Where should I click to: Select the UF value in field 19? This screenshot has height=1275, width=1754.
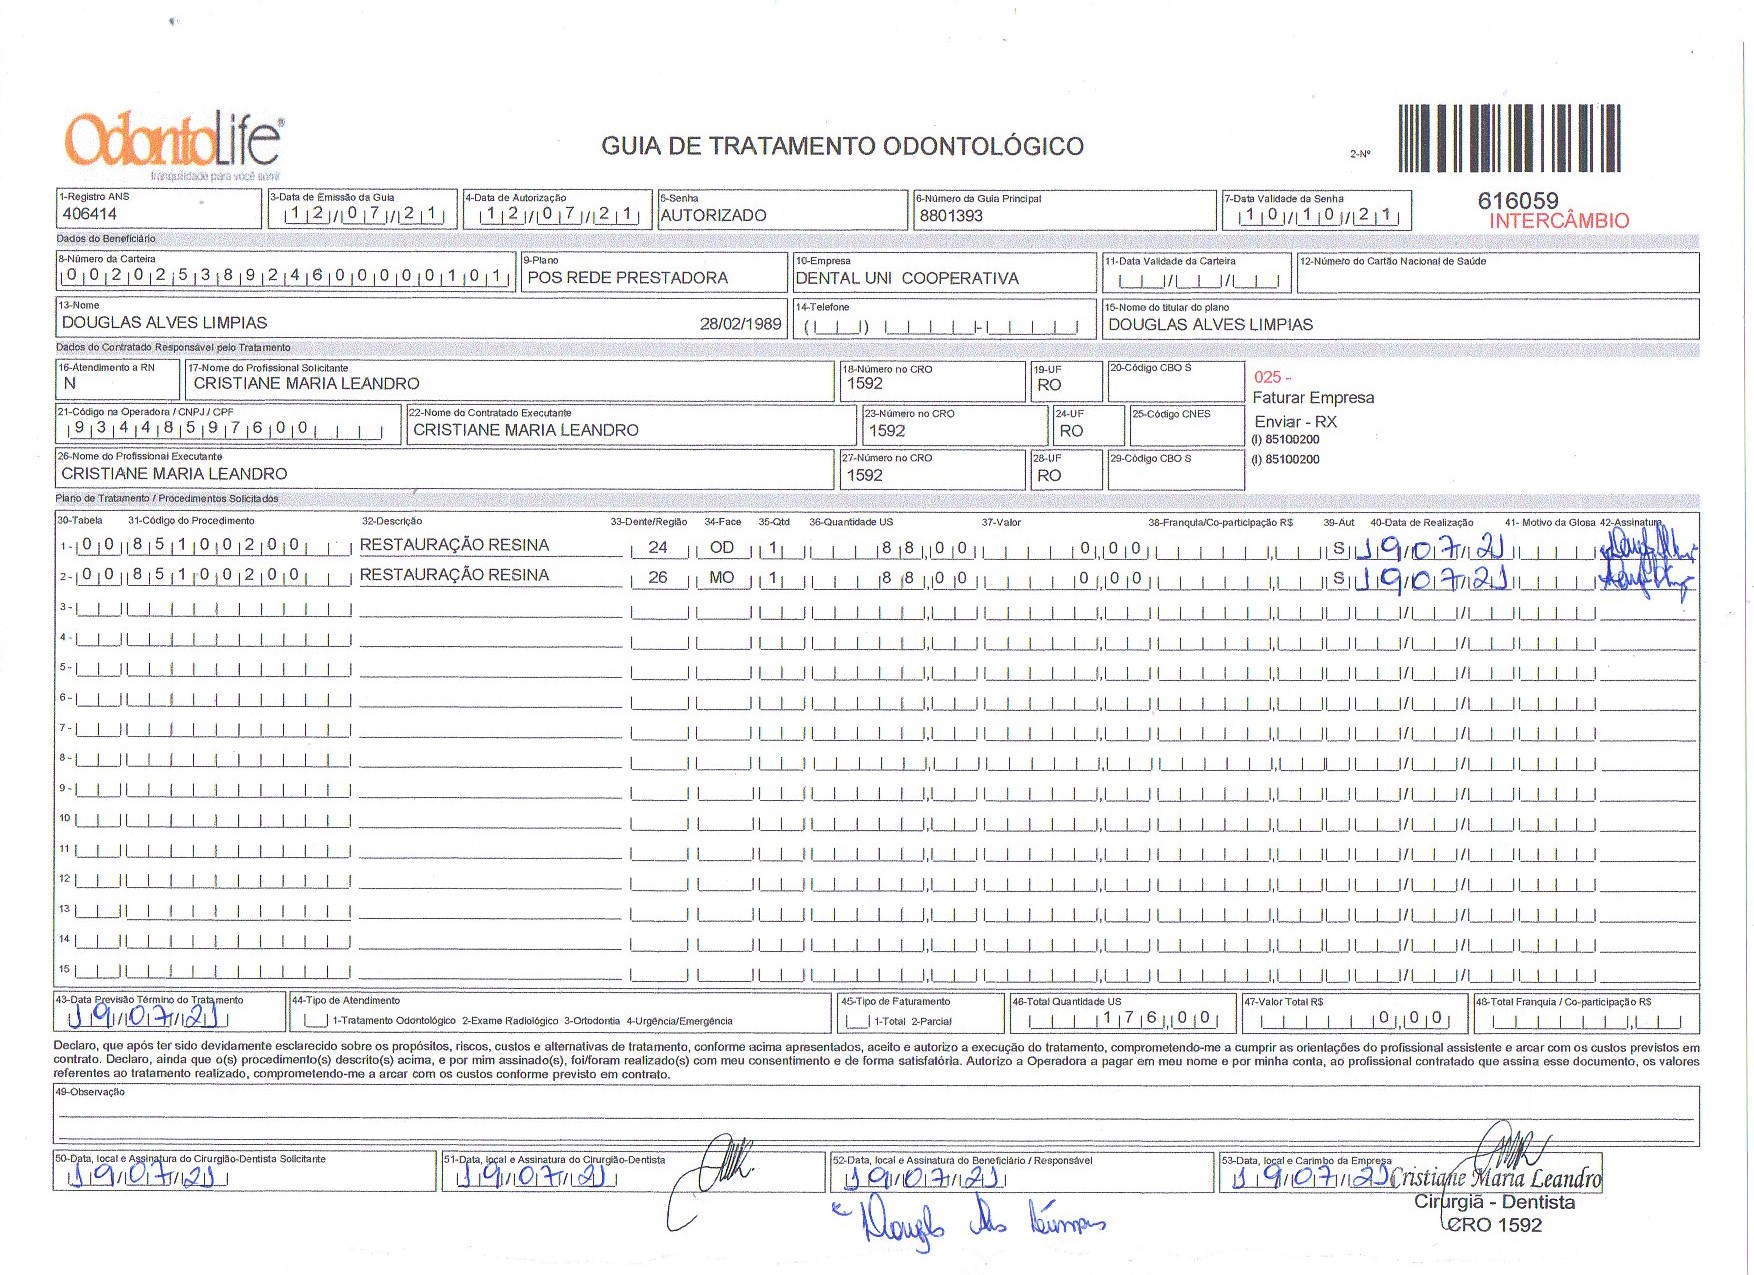tap(1049, 385)
